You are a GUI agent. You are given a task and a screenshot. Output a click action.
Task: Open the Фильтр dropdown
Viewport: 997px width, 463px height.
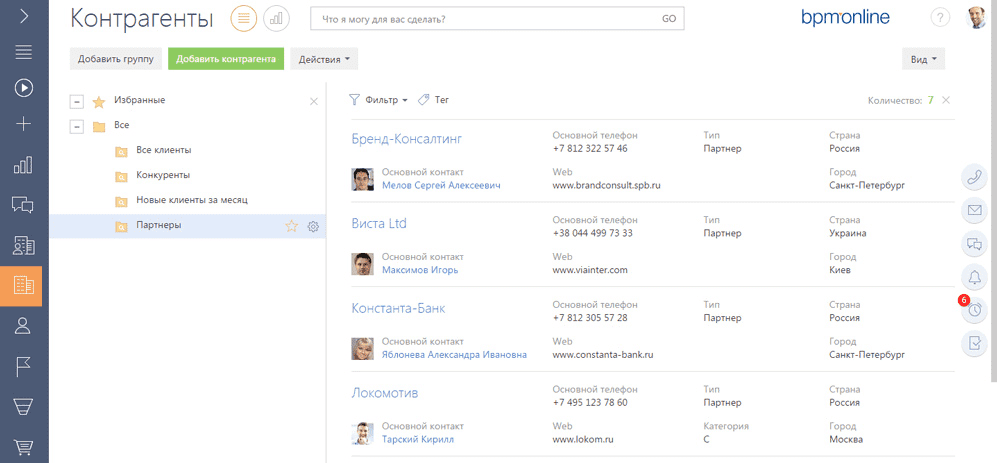[379, 100]
